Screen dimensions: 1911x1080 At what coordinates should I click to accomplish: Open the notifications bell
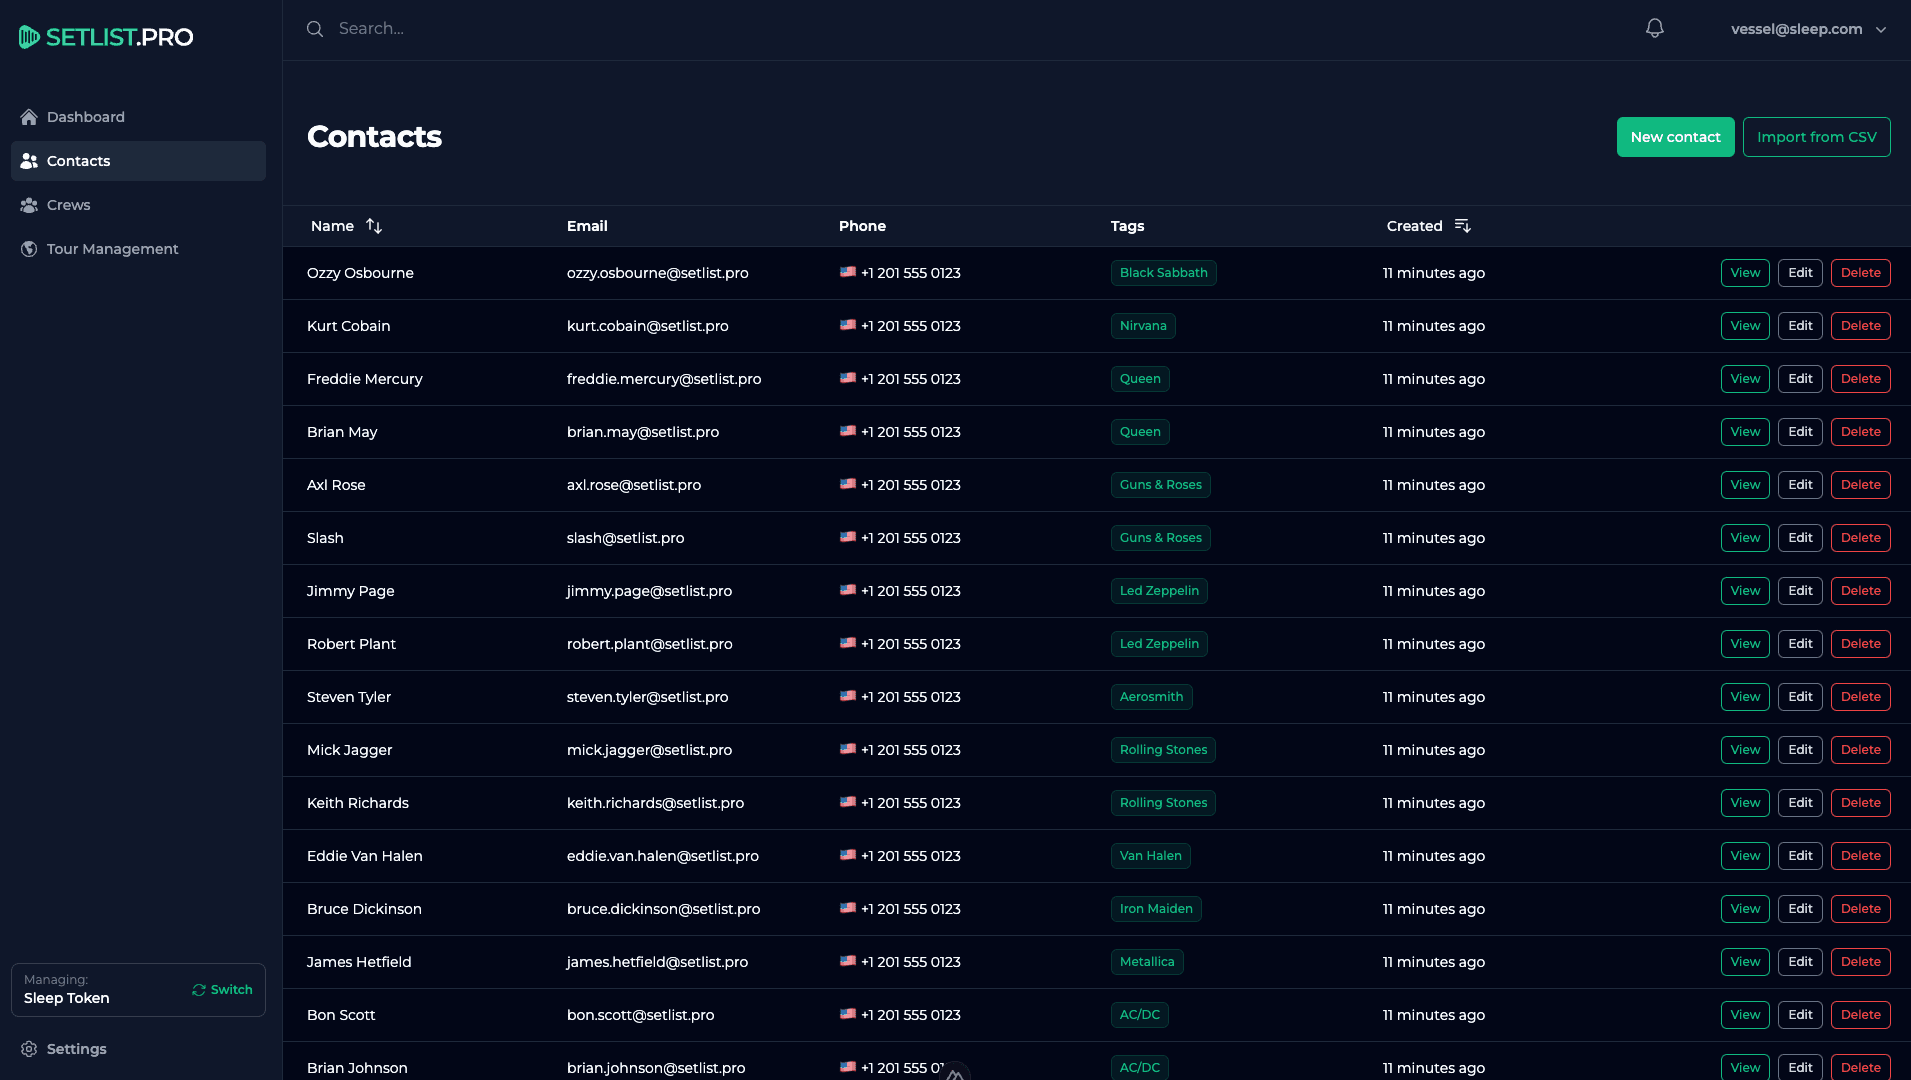(1655, 28)
